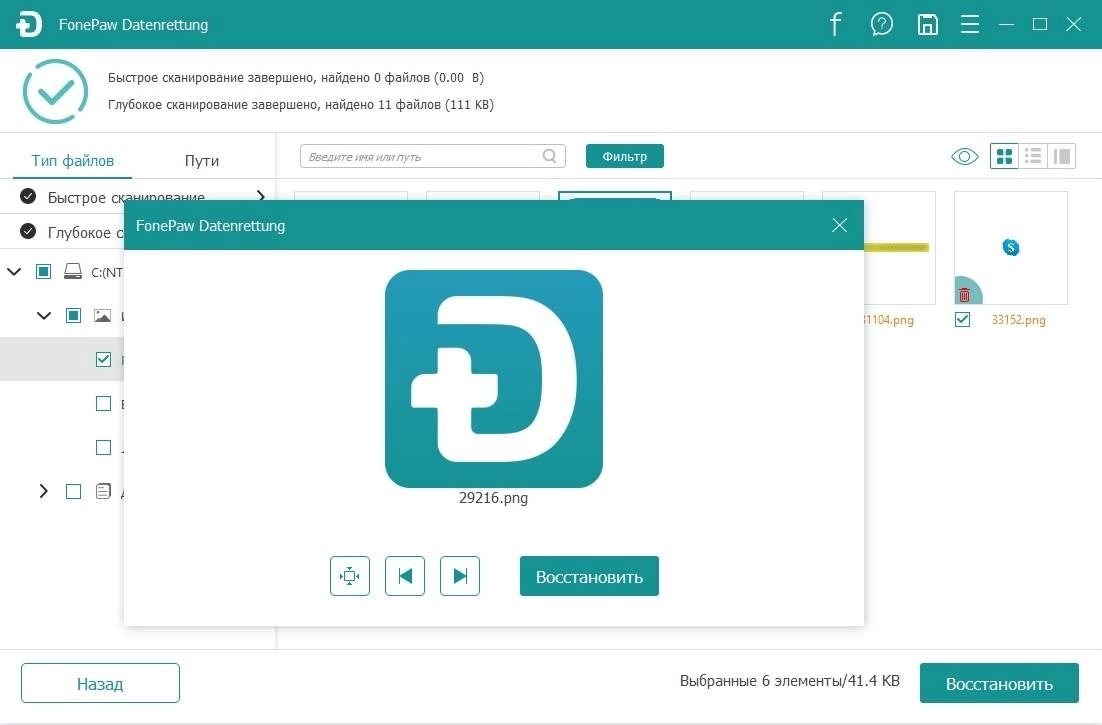Click the large preview image of 29216.png
This screenshot has height=725, width=1102.
[493, 379]
